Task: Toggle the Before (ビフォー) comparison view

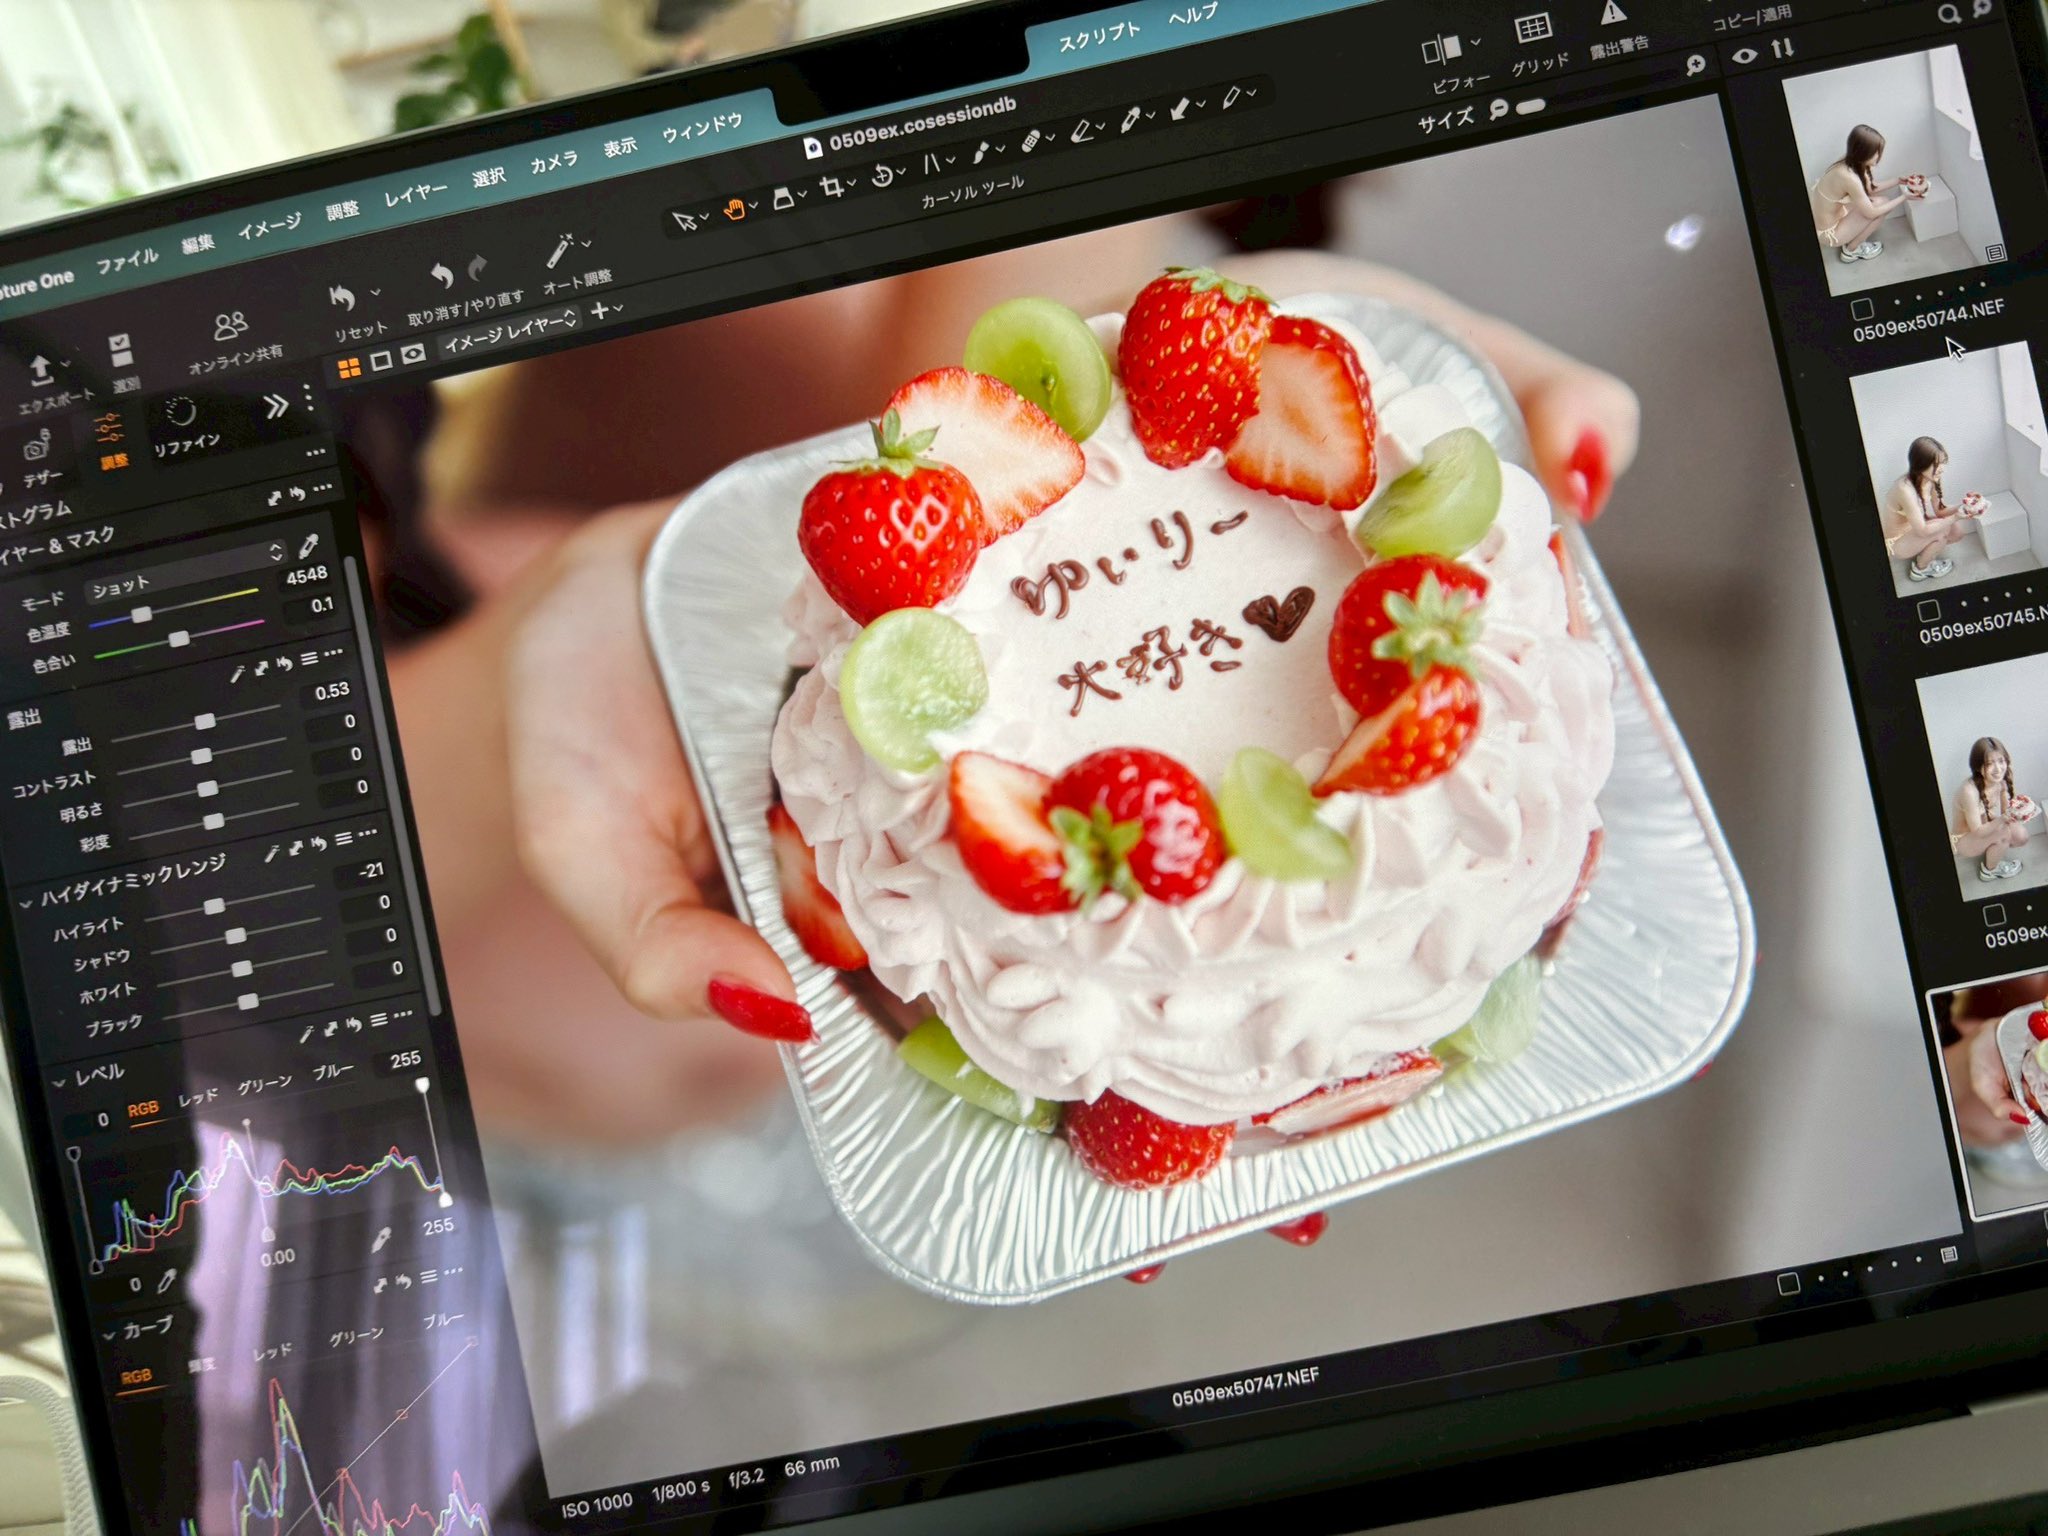Action: point(1442,48)
